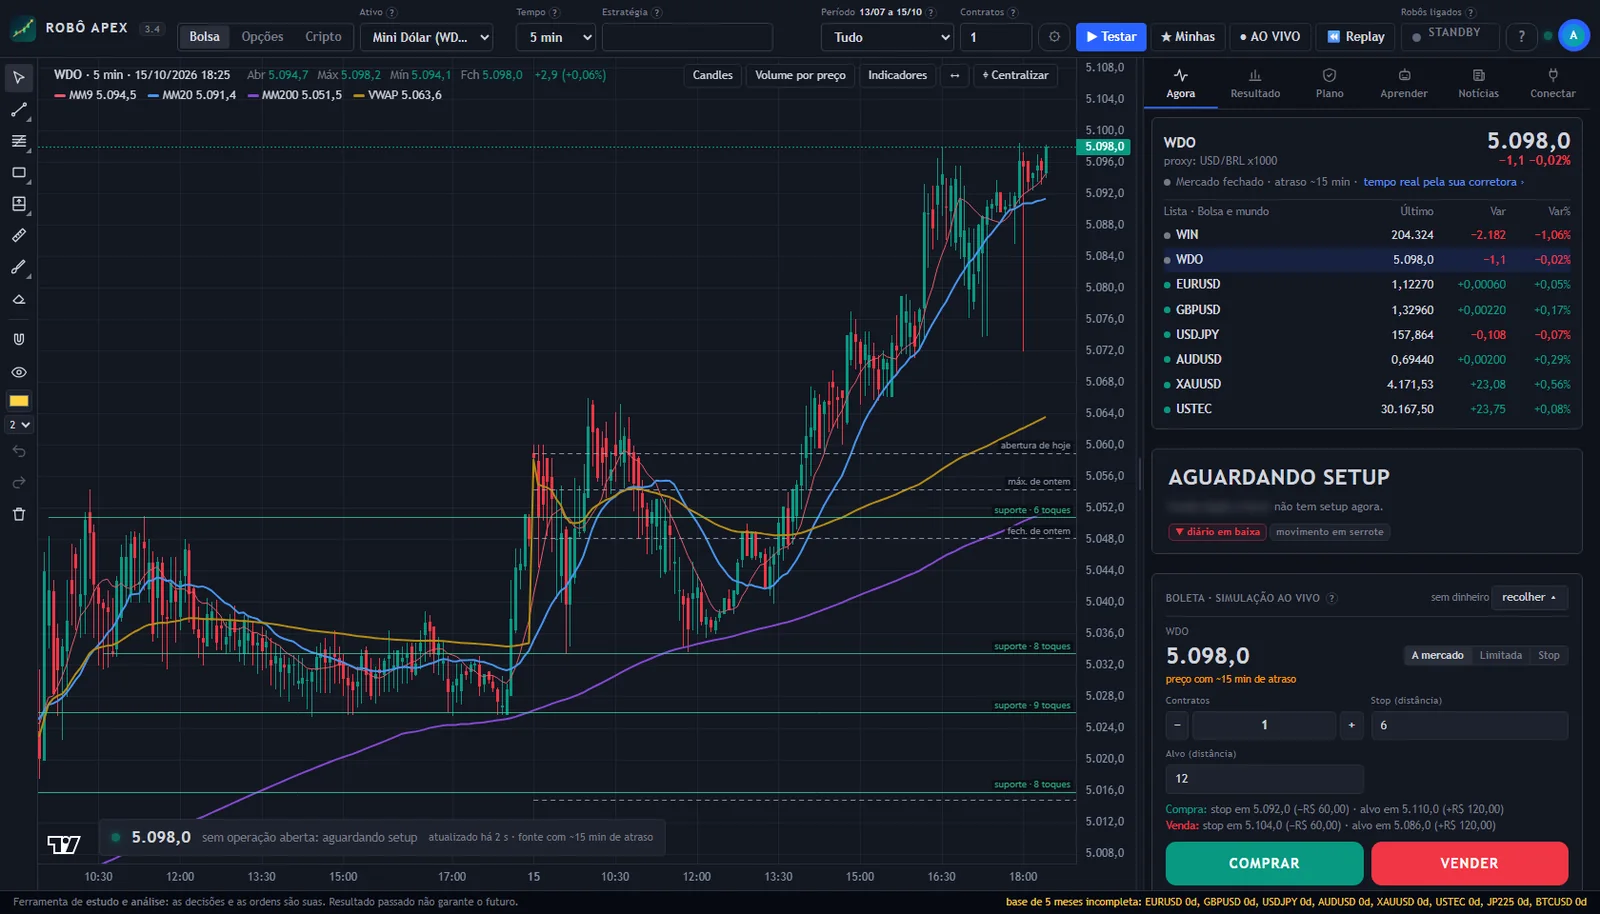Open the Tudo period dropdown

click(x=888, y=37)
